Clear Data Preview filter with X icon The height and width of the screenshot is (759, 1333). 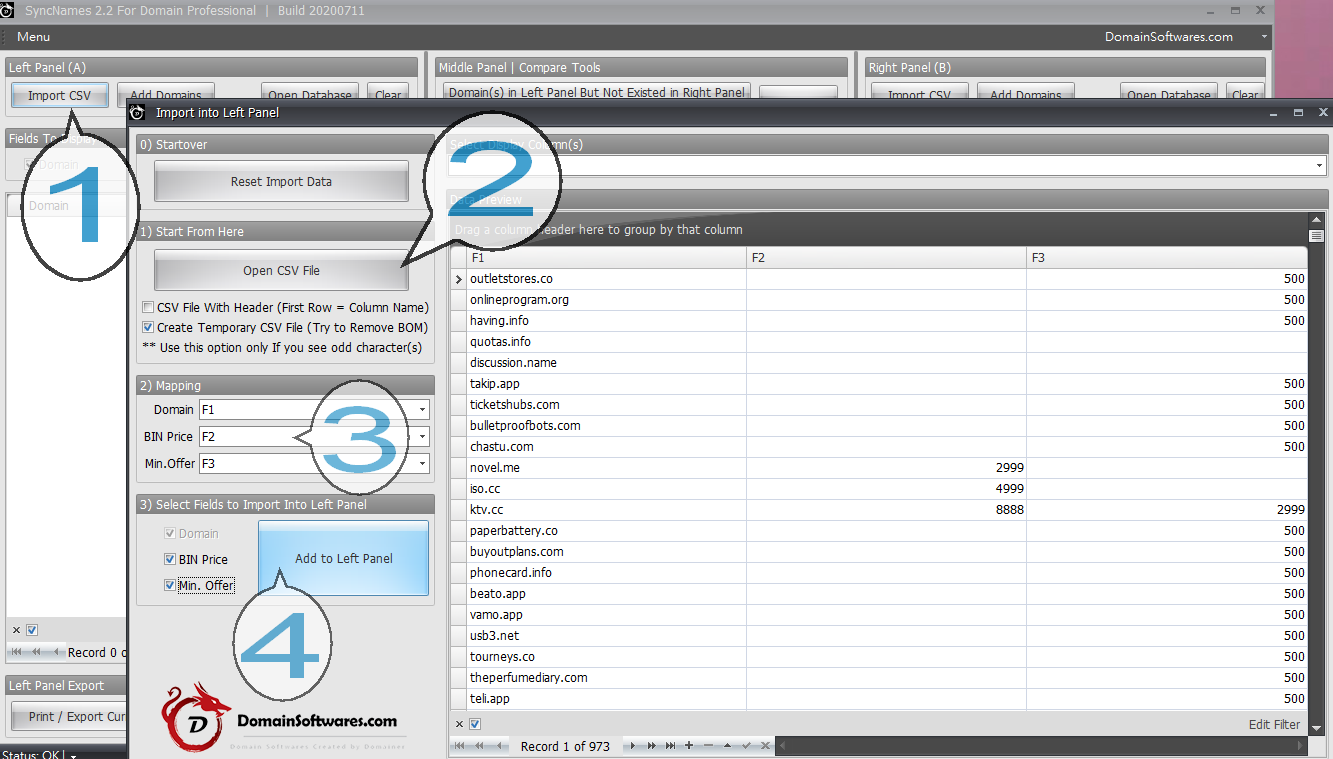[x=460, y=724]
